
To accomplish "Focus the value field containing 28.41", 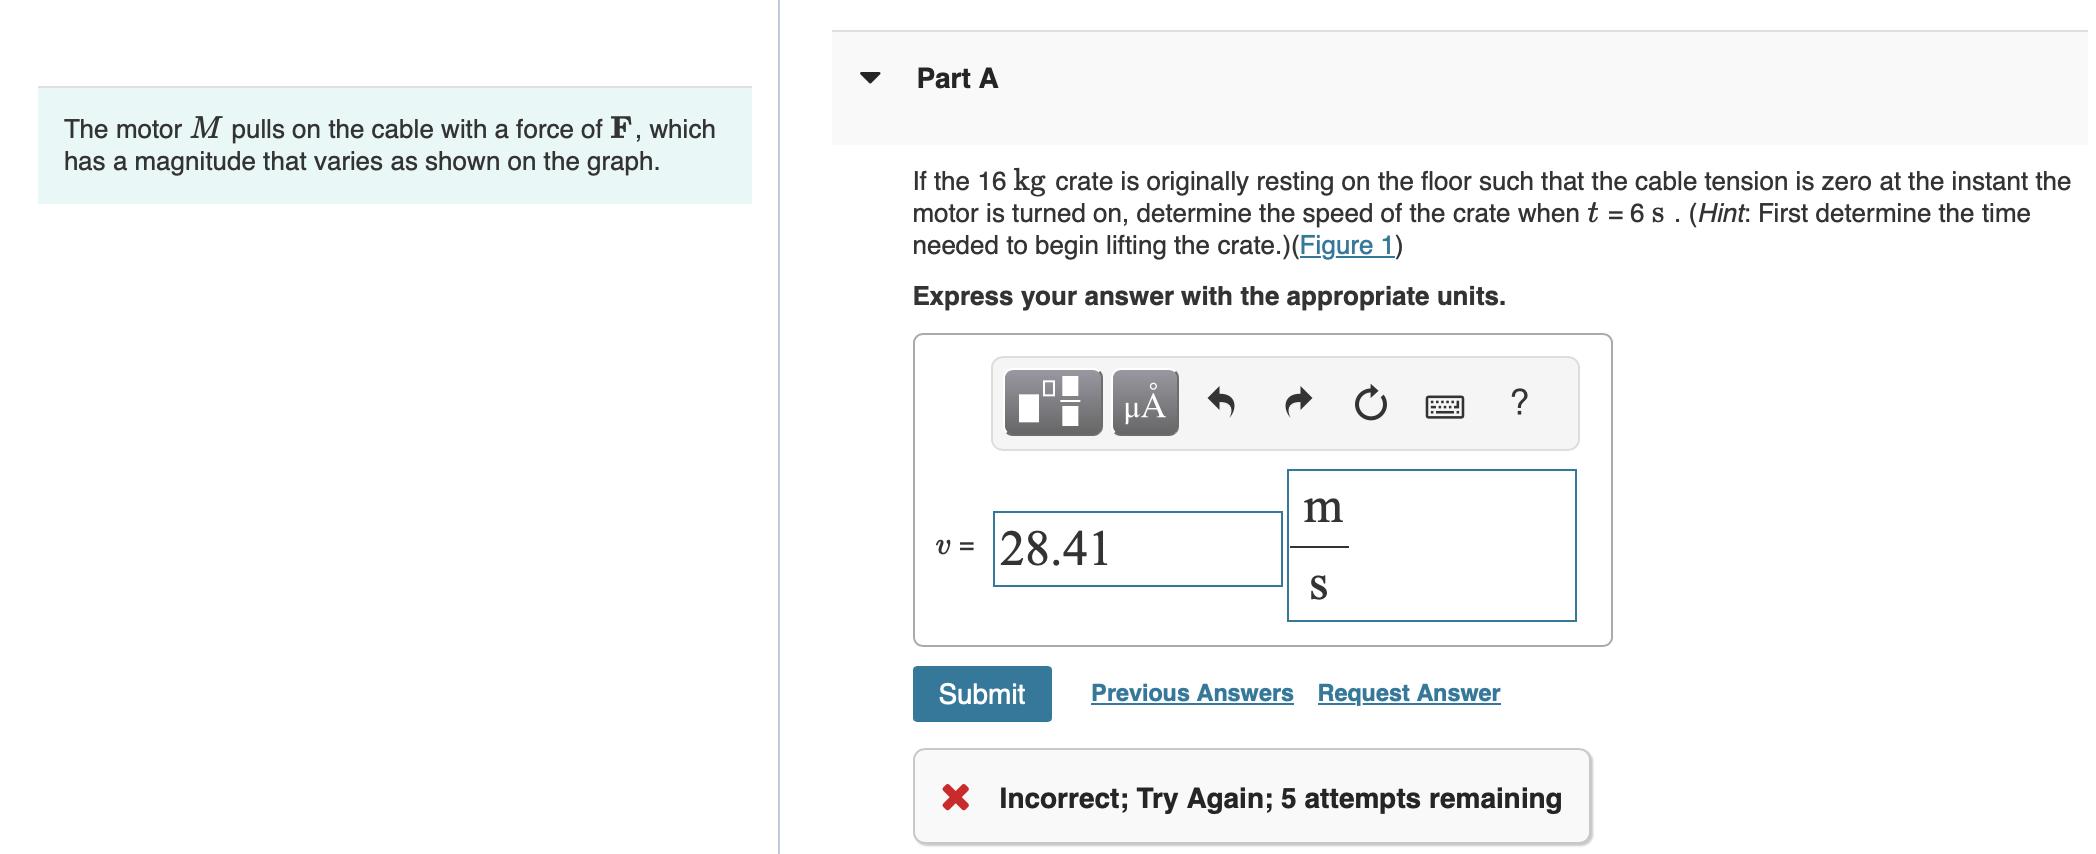I will (1137, 549).
